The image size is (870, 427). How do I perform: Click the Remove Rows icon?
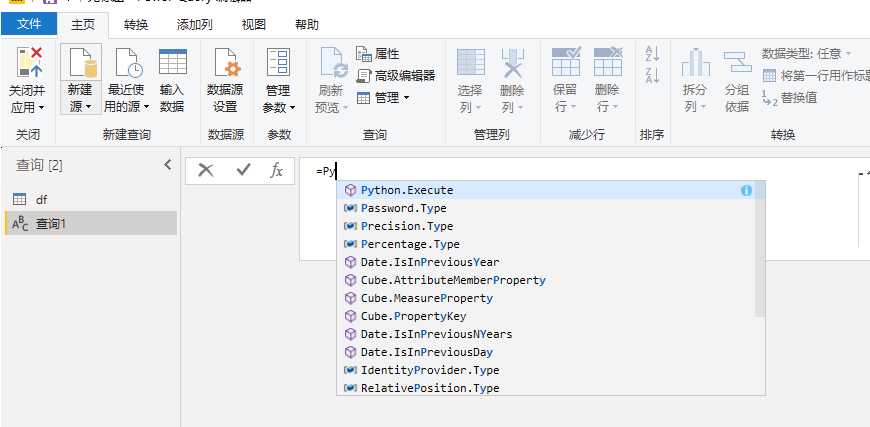tap(608, 62)
